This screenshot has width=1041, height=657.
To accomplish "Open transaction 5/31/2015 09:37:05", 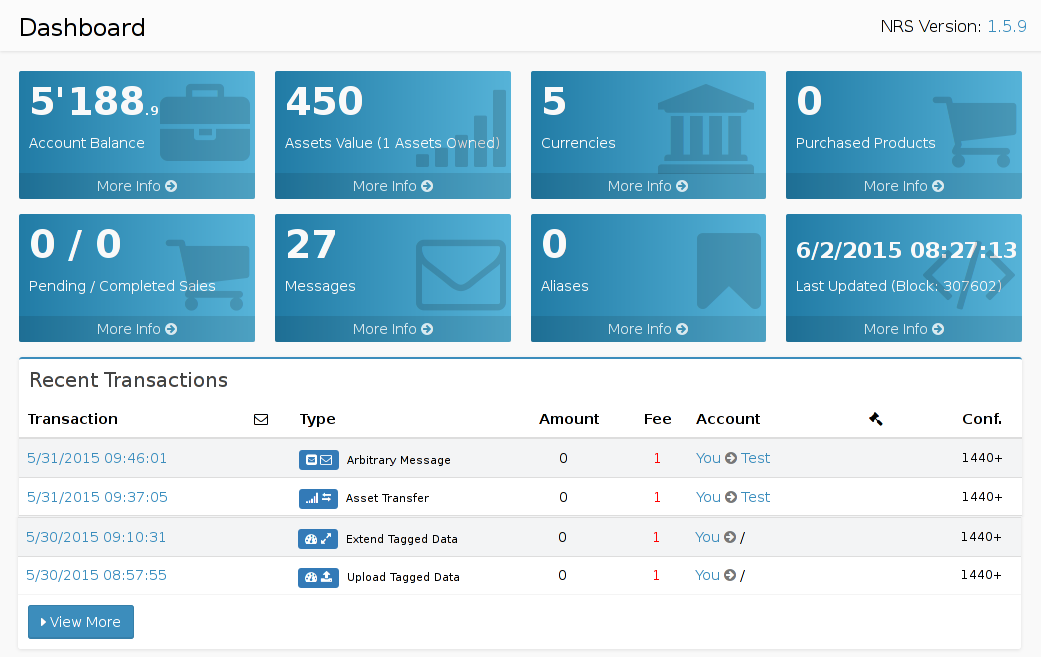I will tap(97, 497).
